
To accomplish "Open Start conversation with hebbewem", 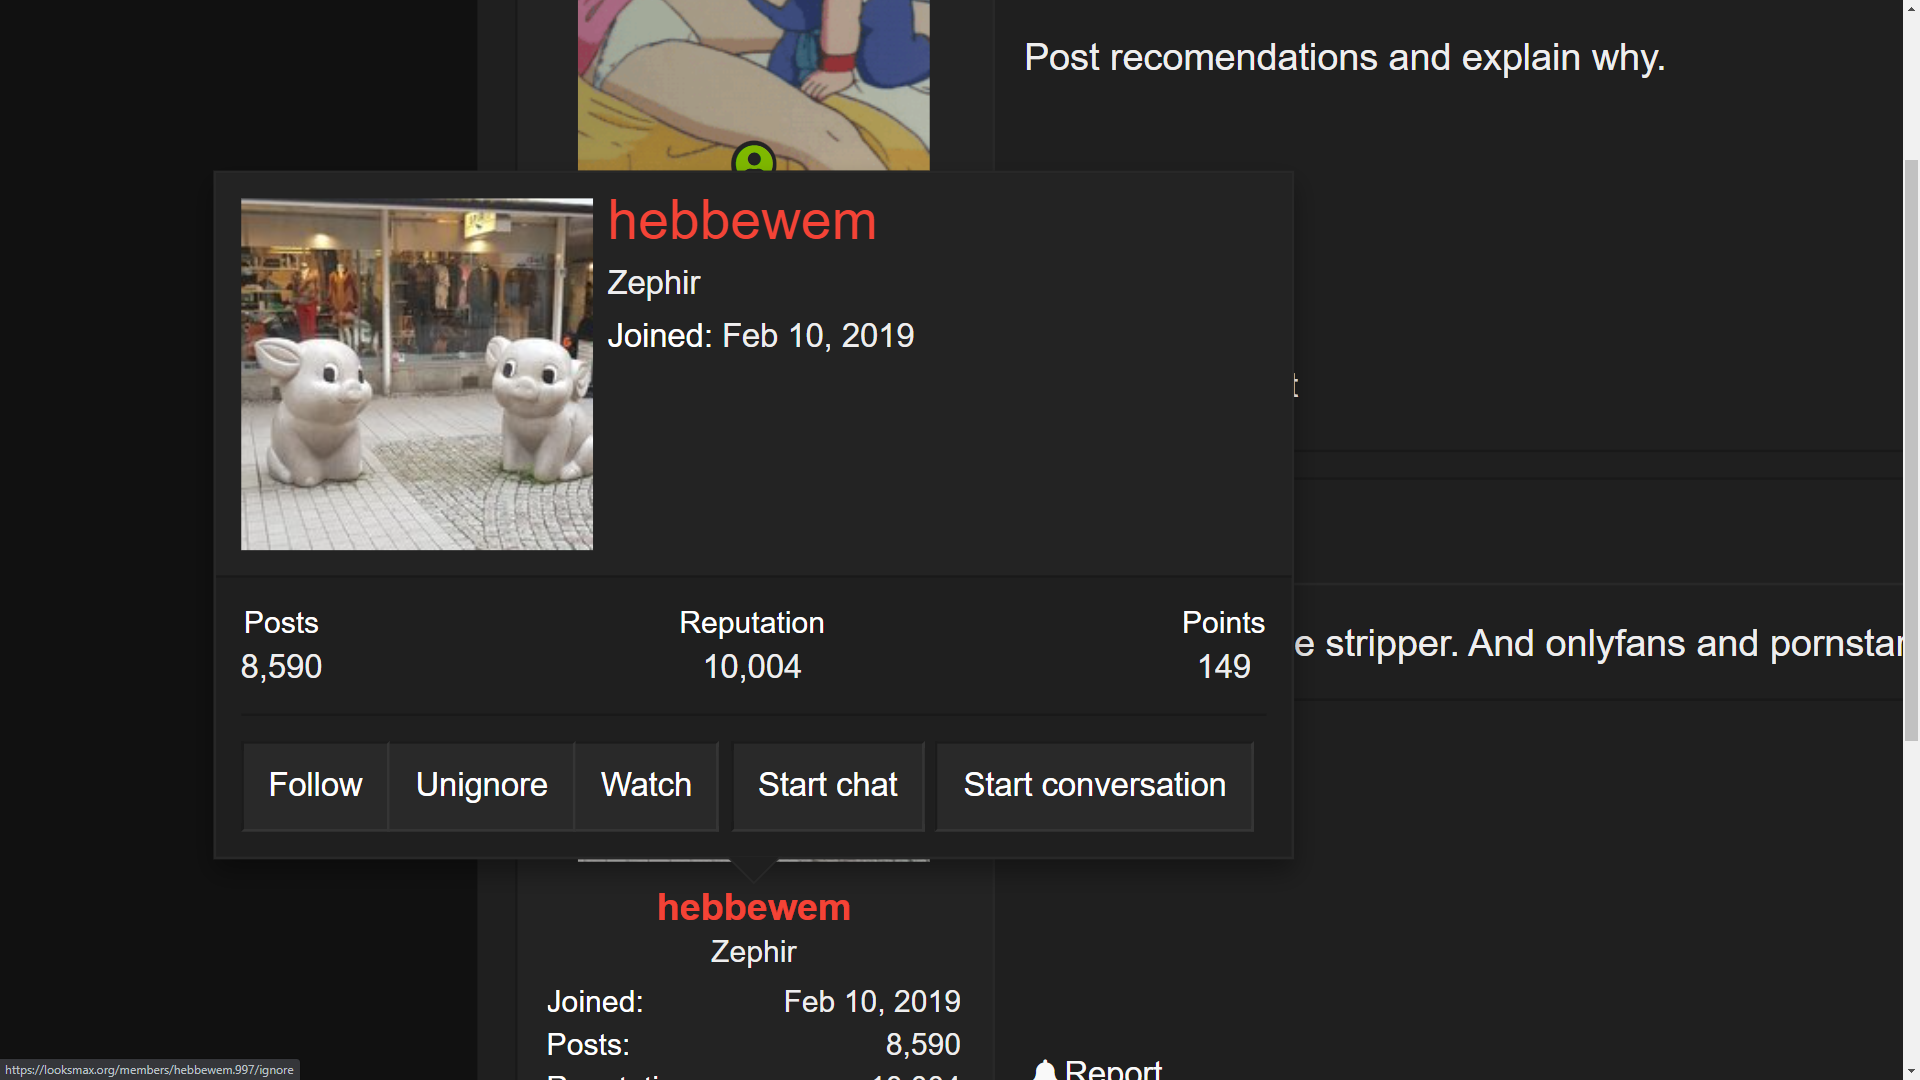I will point(1094,786).
